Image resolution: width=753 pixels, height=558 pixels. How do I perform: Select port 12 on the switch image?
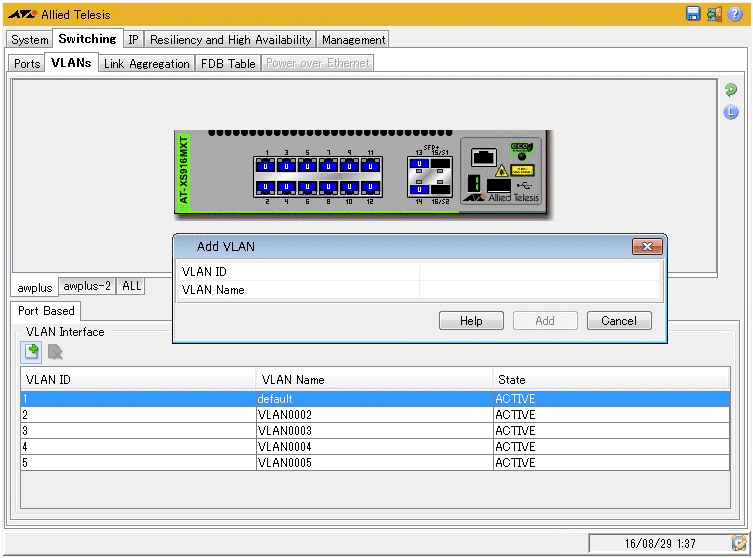click(370, 187)
